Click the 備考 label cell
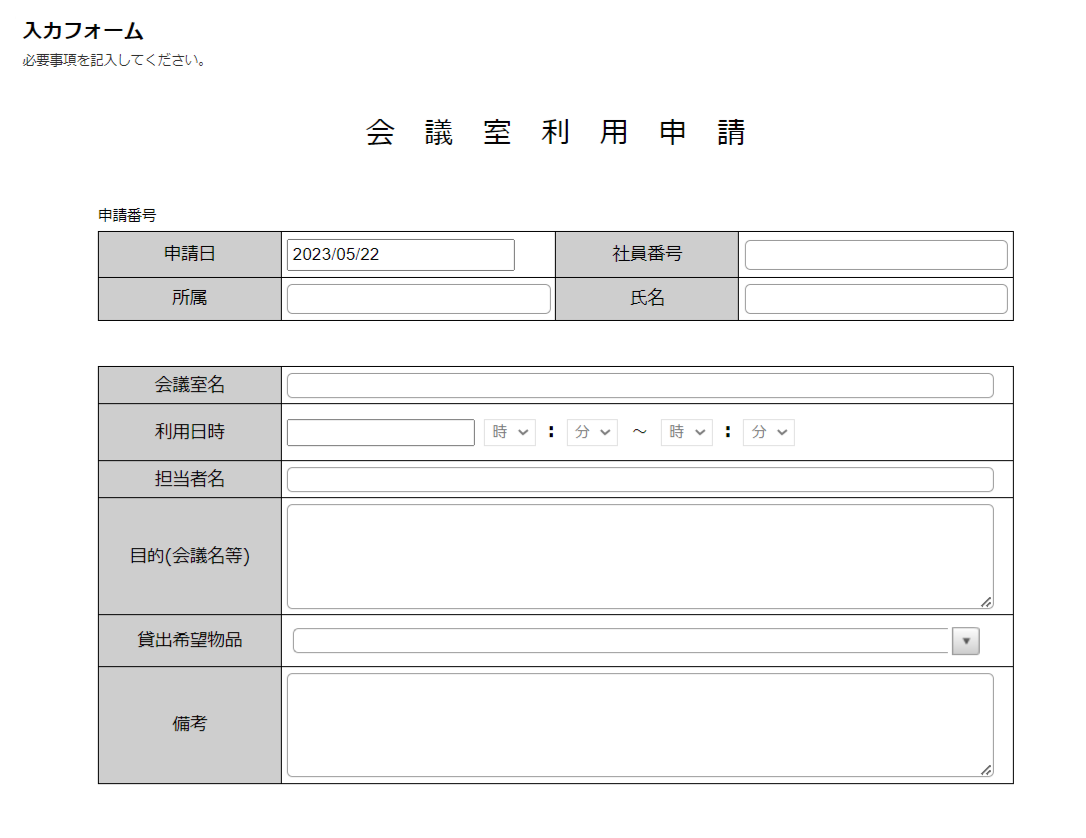1086x838 pixels. pyautogui.click(x=190, y=725)
